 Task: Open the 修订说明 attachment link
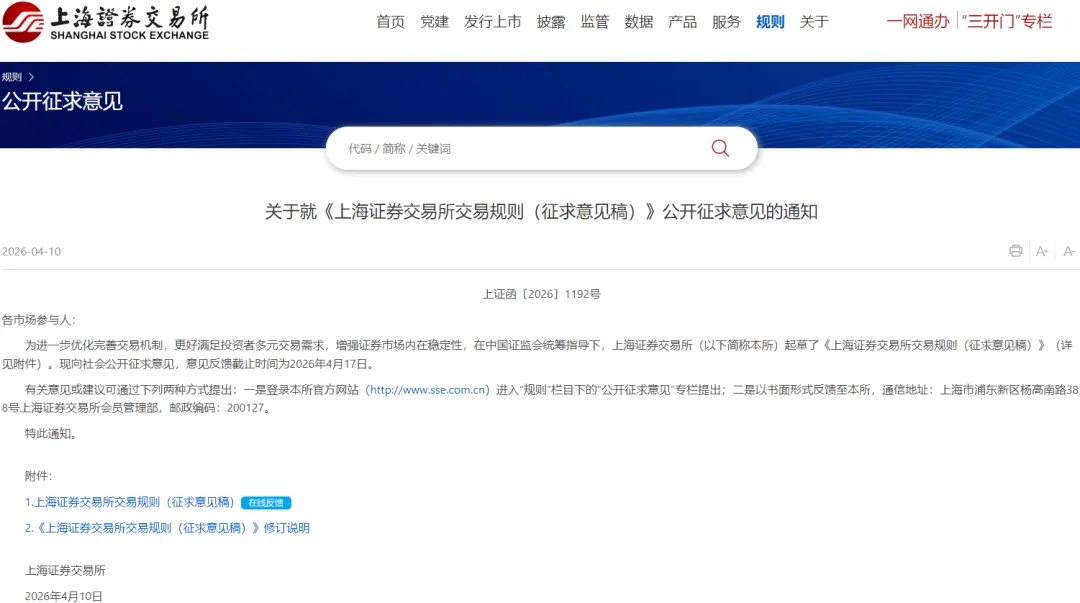[165, 528]
